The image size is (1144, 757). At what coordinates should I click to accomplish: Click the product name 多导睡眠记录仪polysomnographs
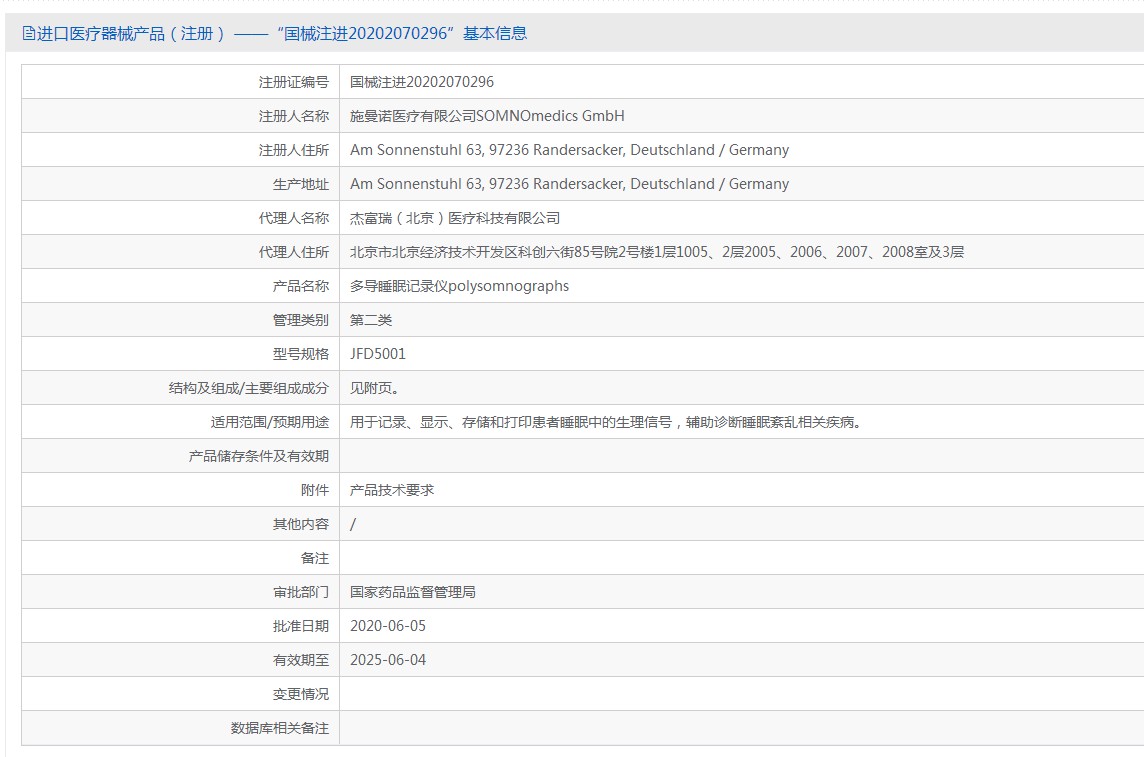click(459, 286)
